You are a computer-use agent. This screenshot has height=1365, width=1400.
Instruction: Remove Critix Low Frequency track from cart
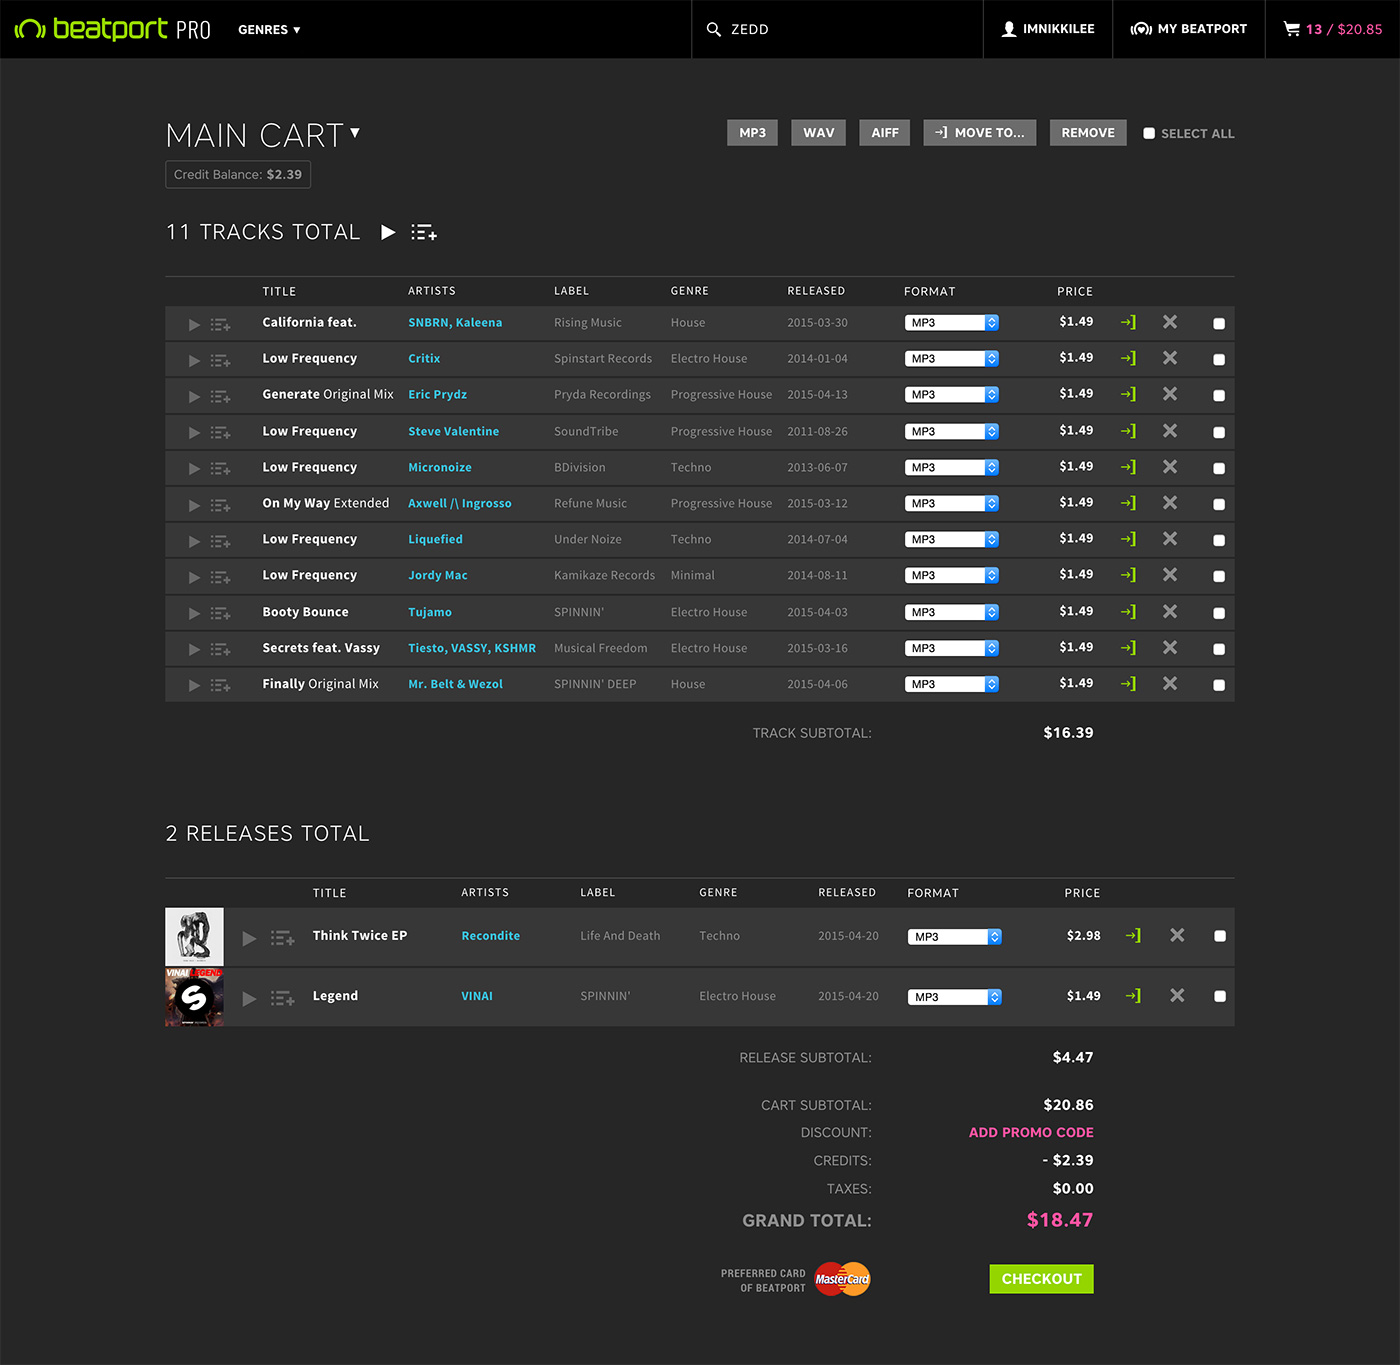coord(1170,358)
